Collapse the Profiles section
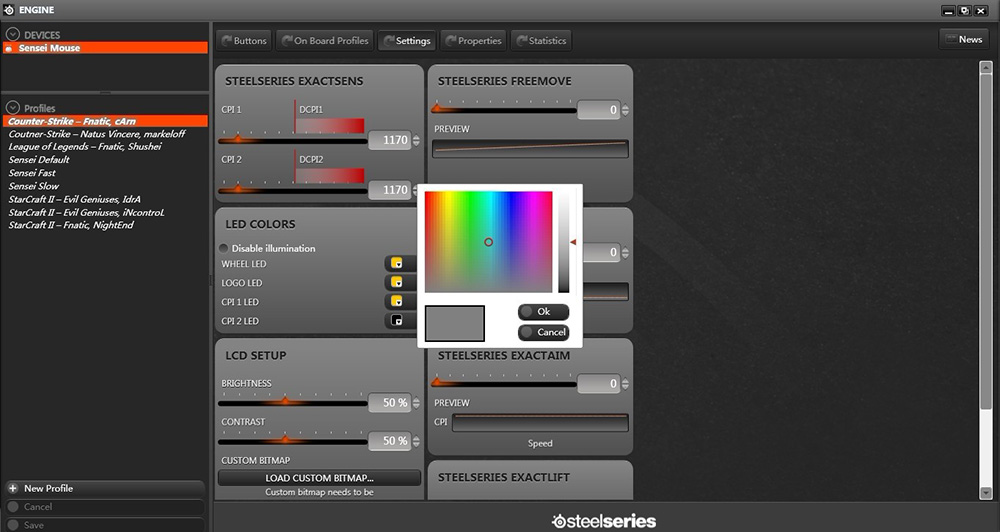This screenshot has width=1000, height=532. tap(13, 108)
